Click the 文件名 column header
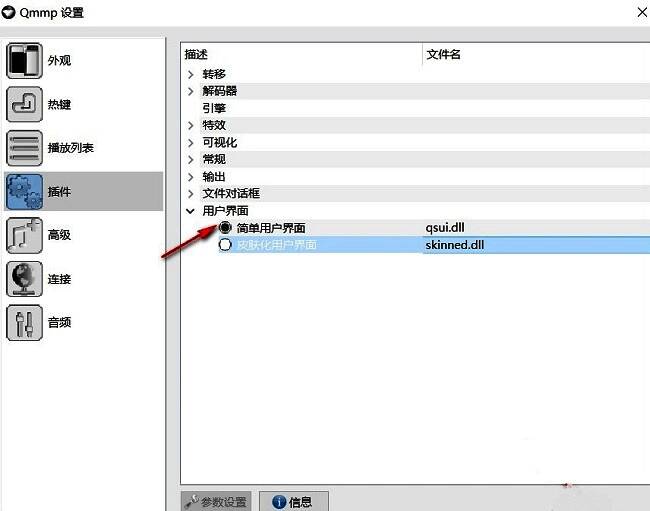This screenshot has width=650, height=511. coord(536,54)
